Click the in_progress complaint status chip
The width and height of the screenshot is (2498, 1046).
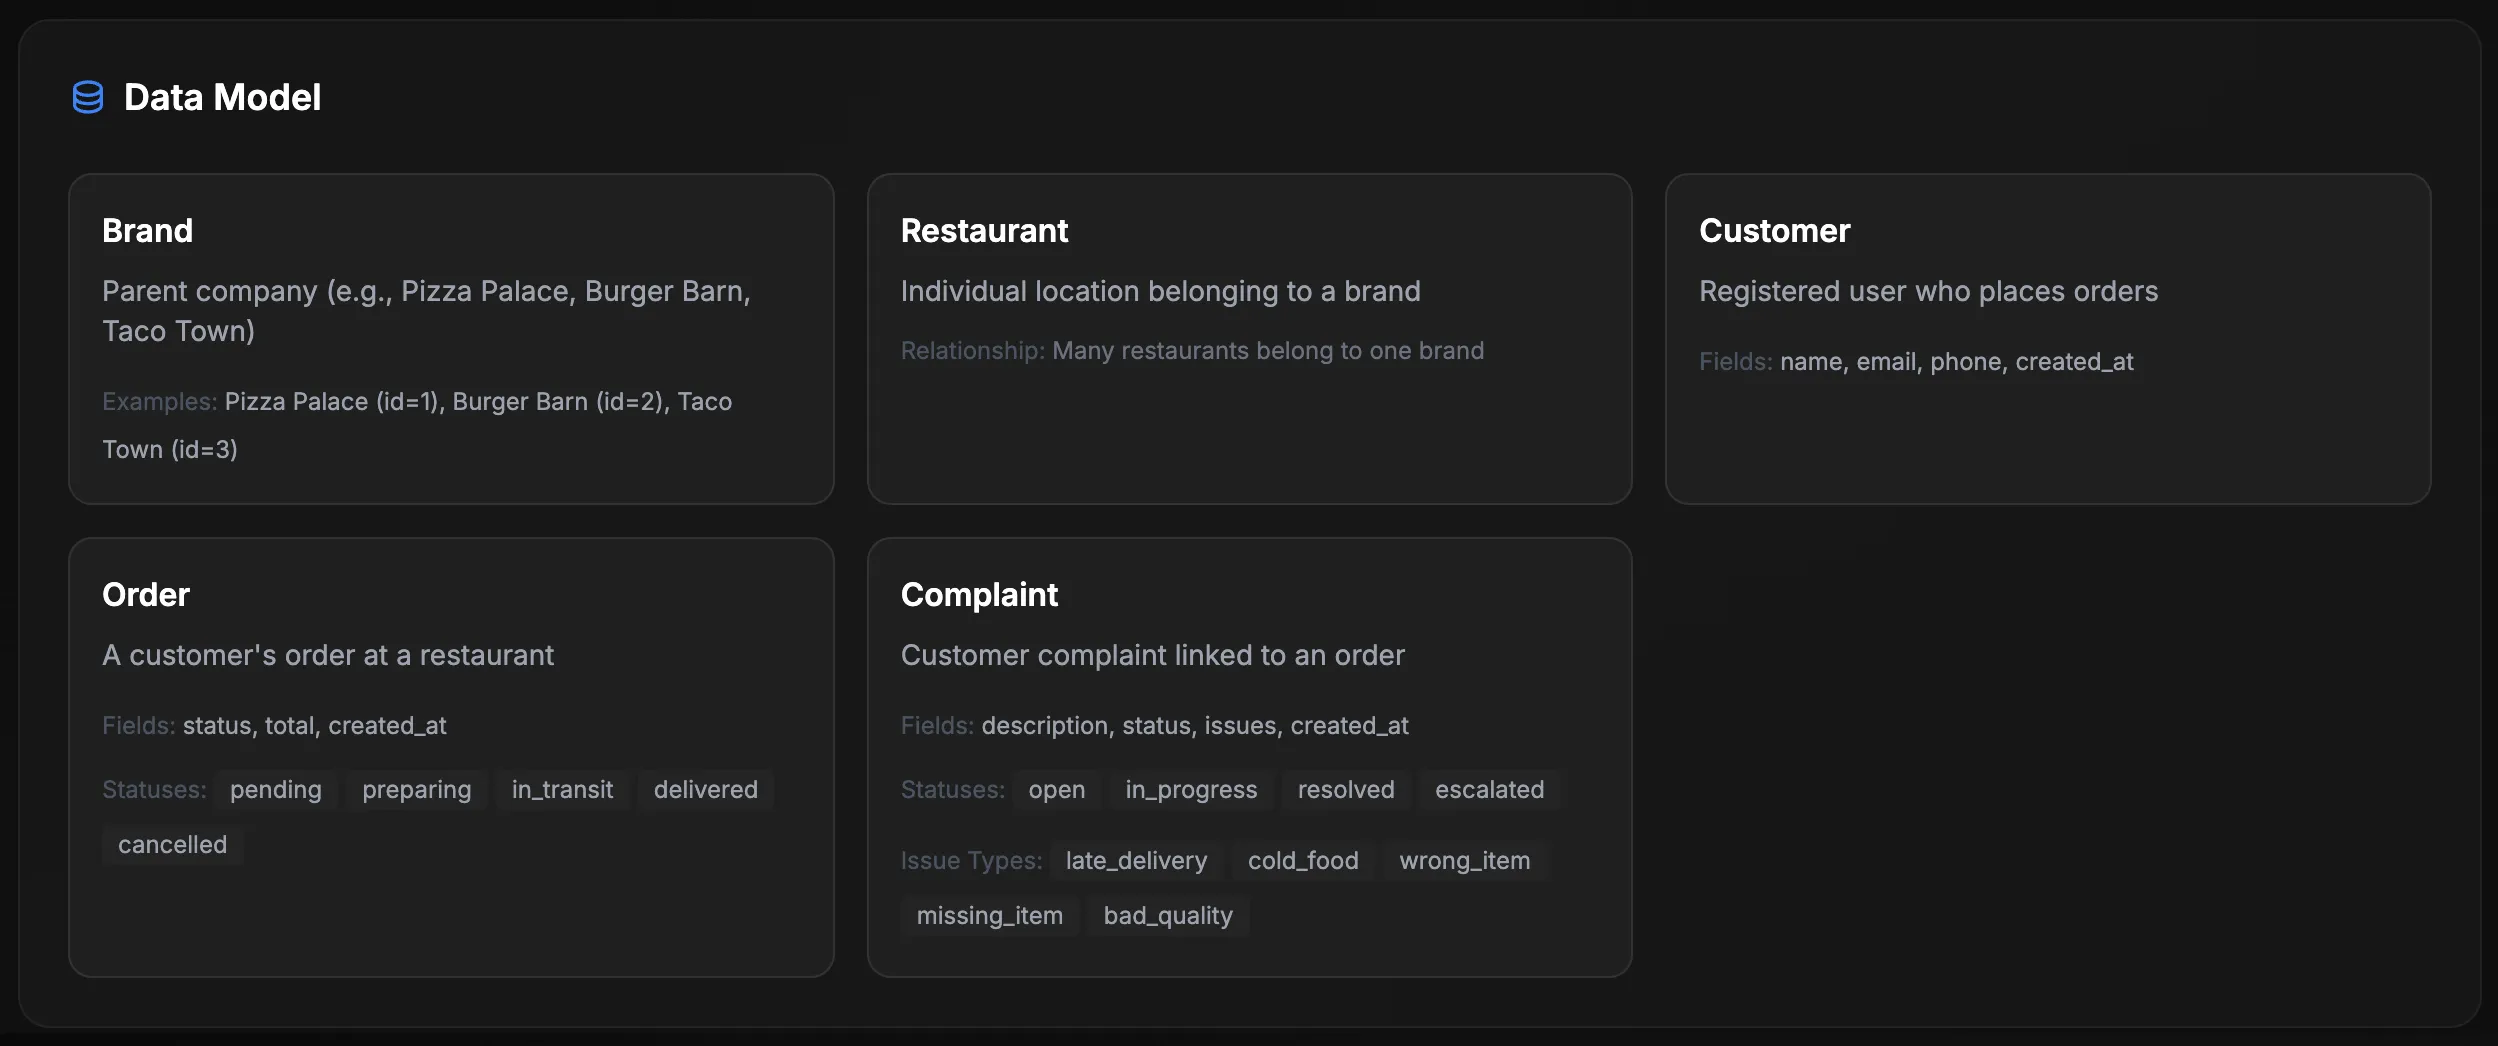point(1190,789)
